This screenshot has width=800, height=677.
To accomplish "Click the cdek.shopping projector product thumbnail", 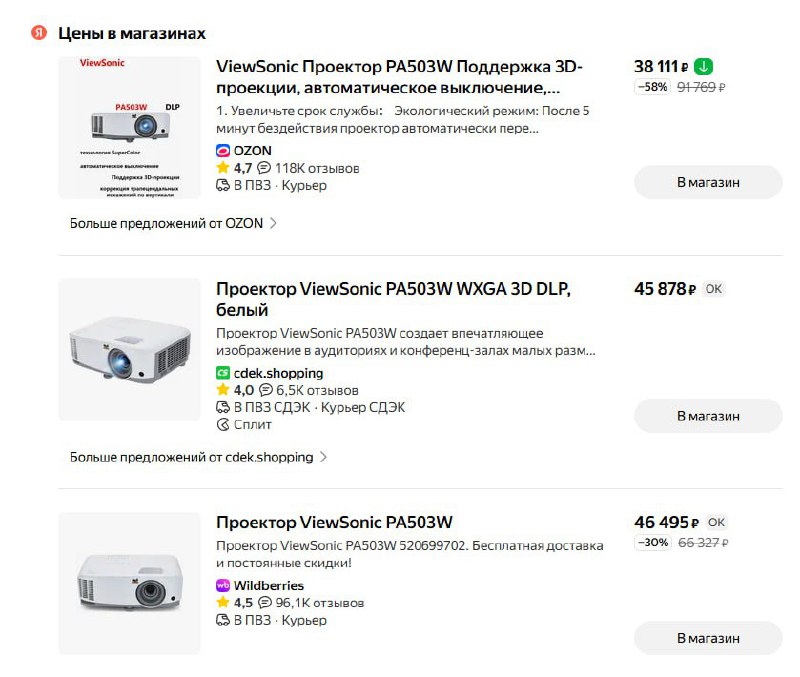I will click(129, 349).
